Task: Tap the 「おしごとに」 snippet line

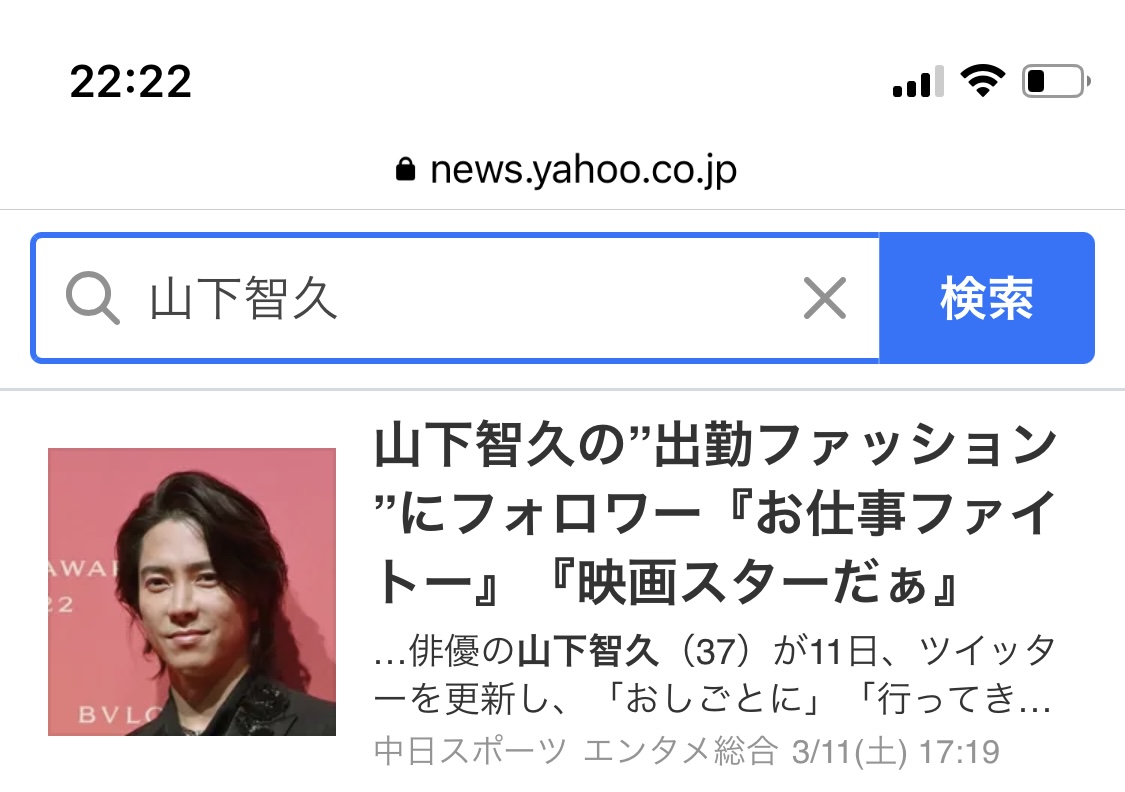Action: tap(712, 698)
